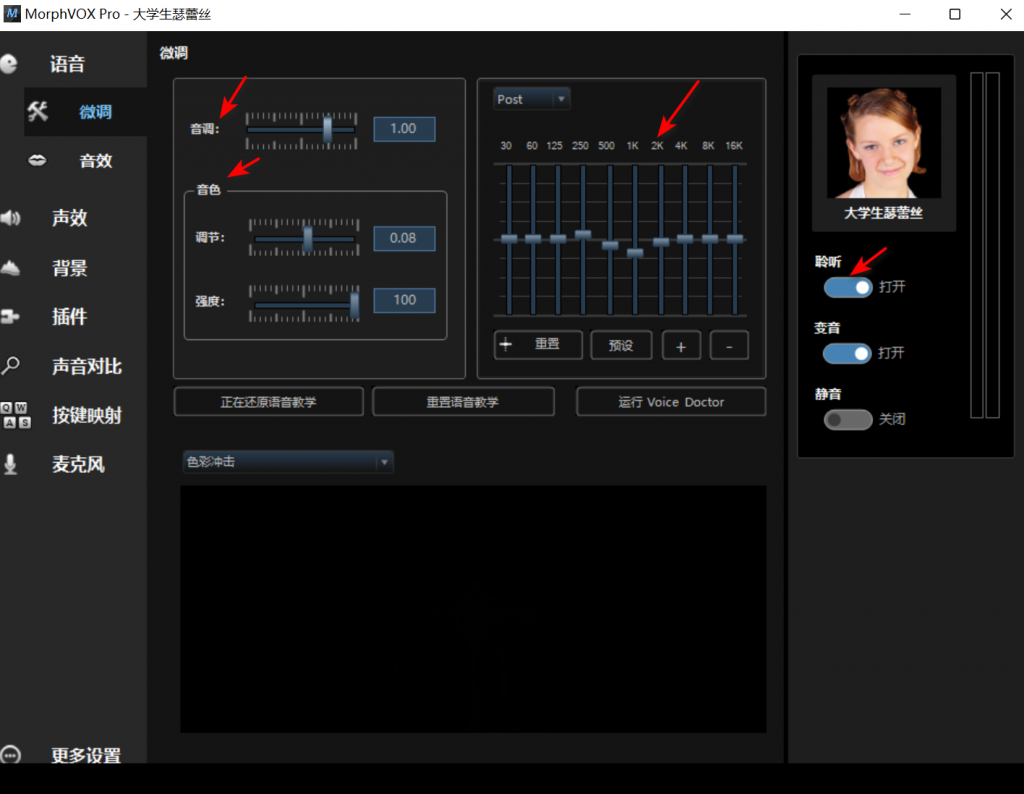
Task: Click the plugin icon next to 插件
Action: [x=10, y=317]
